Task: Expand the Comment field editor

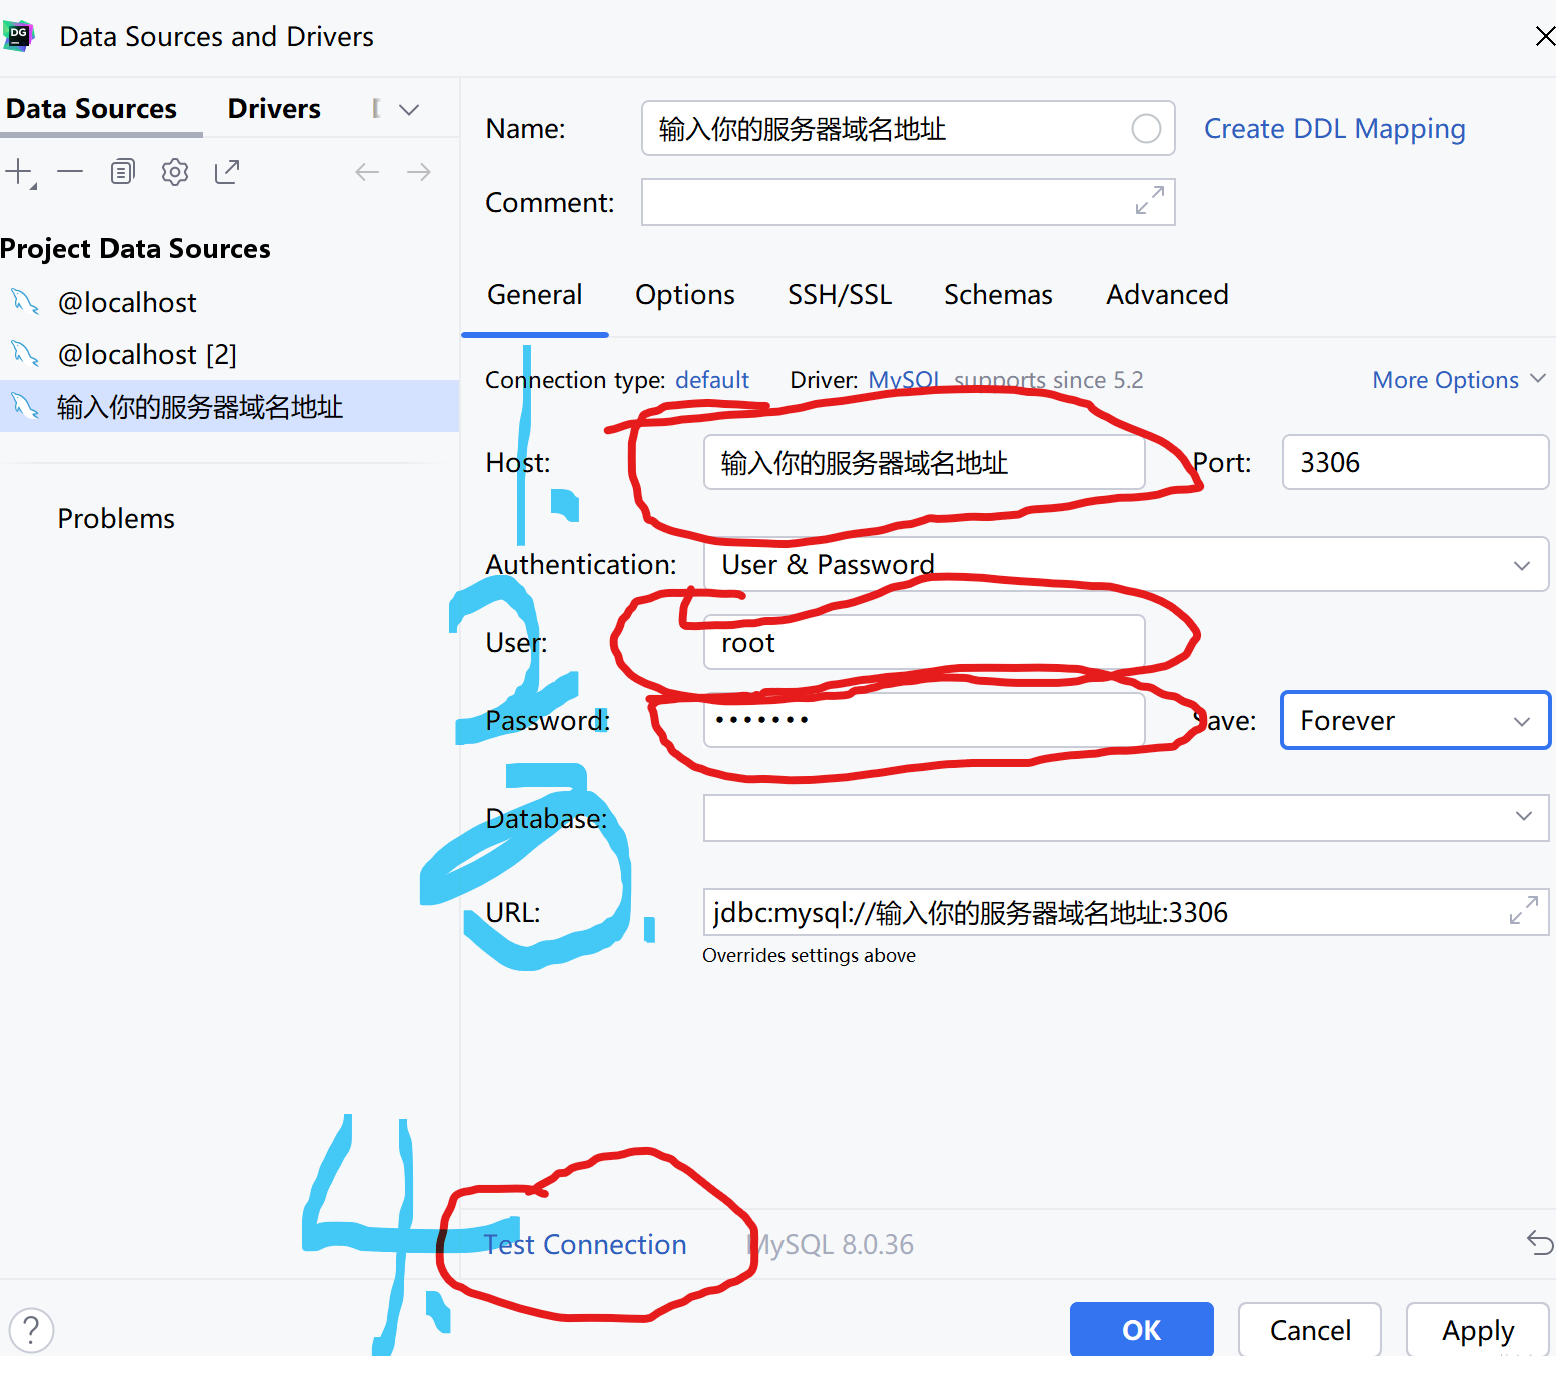Action: 1149,200
